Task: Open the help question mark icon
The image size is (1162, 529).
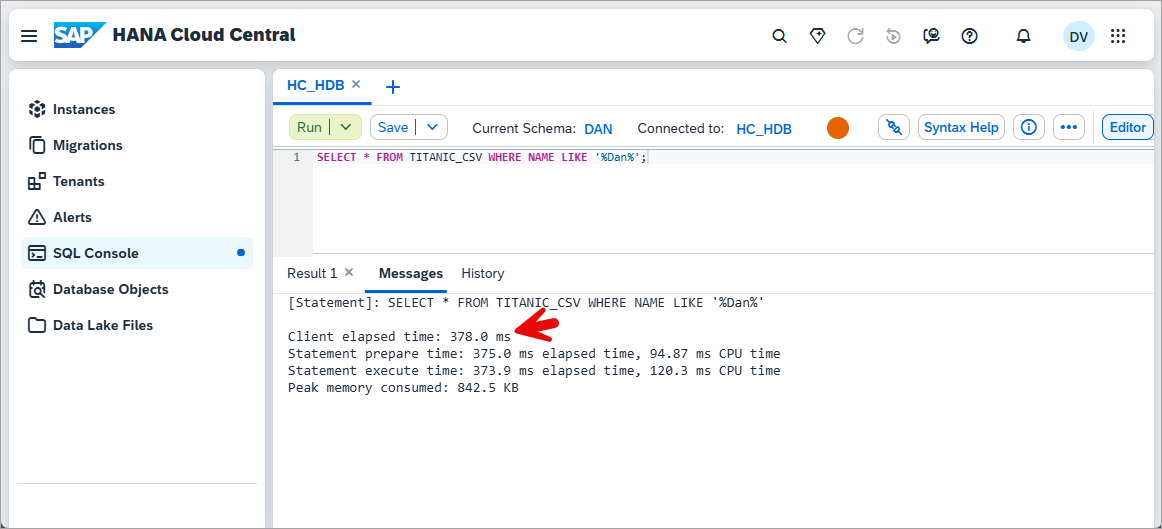Action: (969, 36)
